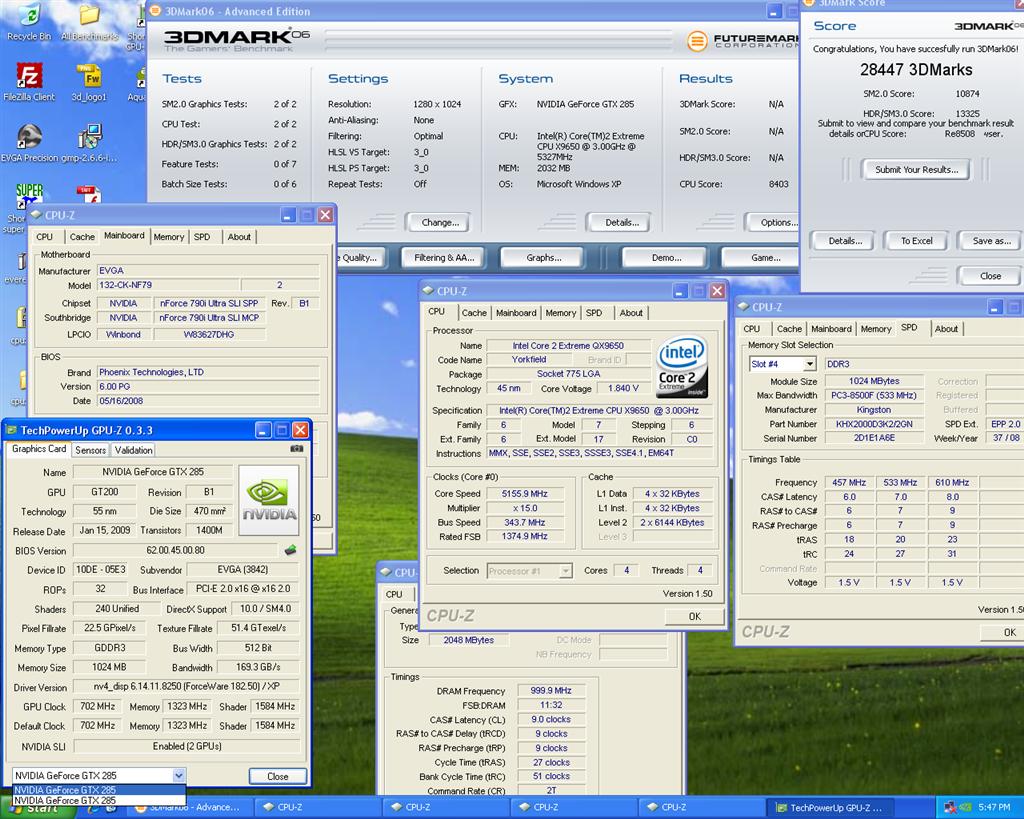Image resolution: width=1024 pixels, height=819 pixels.
Task: Click the Core Voltage value 1.840 V
Action: [x=622, y=389]
